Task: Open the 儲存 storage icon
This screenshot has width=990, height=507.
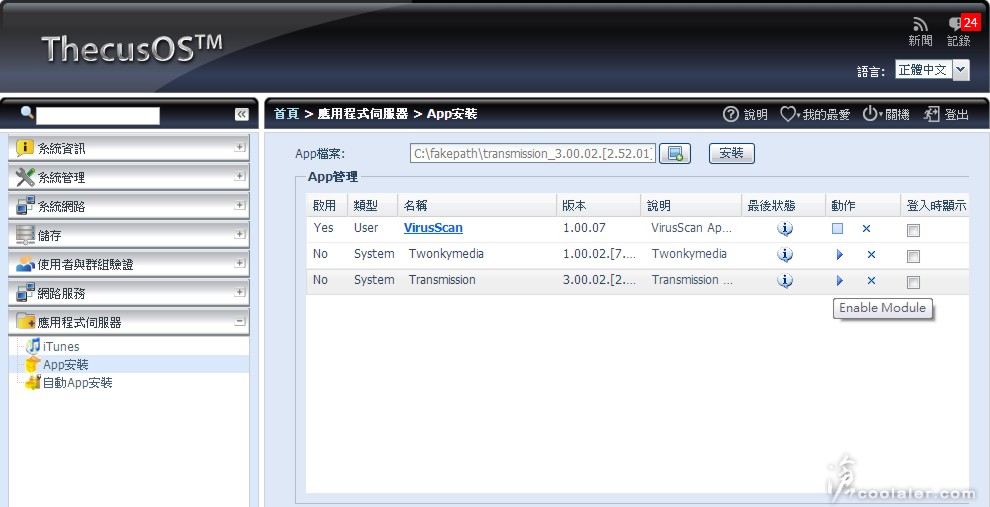Action: tap(25, 235)
